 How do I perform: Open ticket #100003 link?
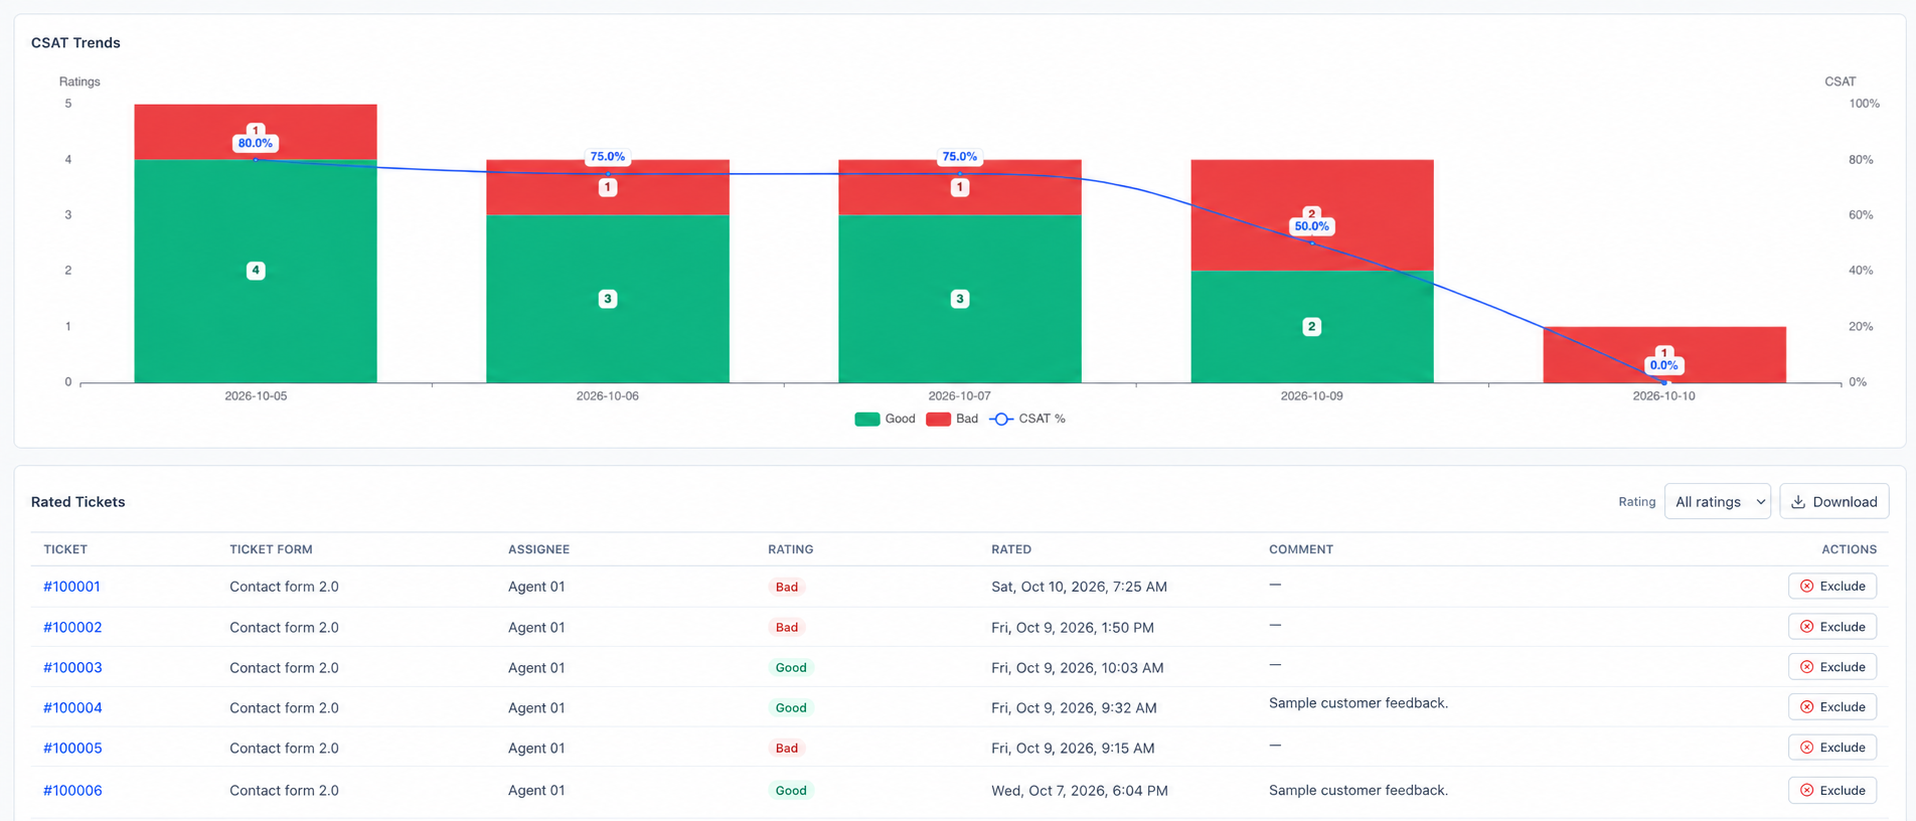coord(73,667)
